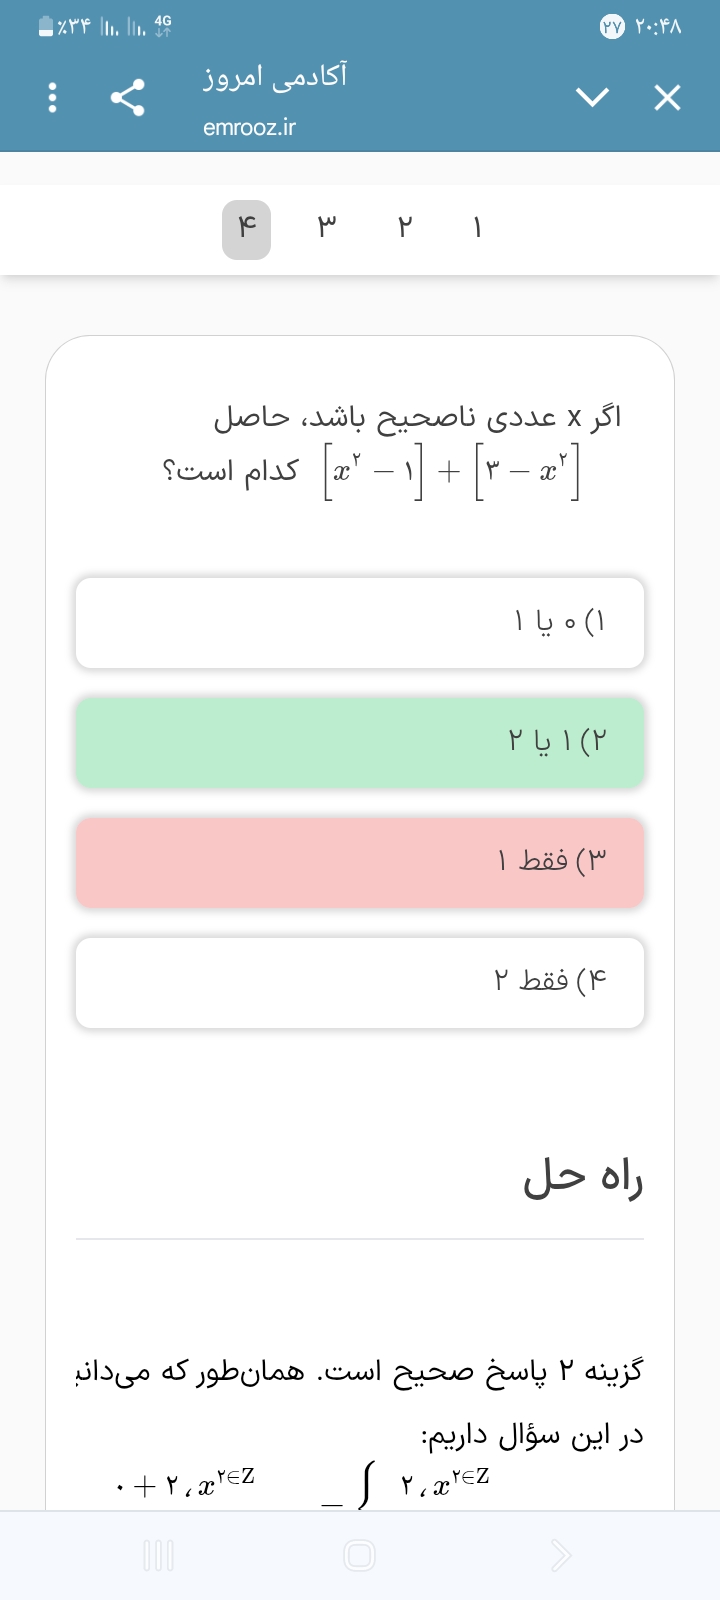720x1600 pixels.
Task: Tap the emrooz.ir site address
Action: (249, 128)
